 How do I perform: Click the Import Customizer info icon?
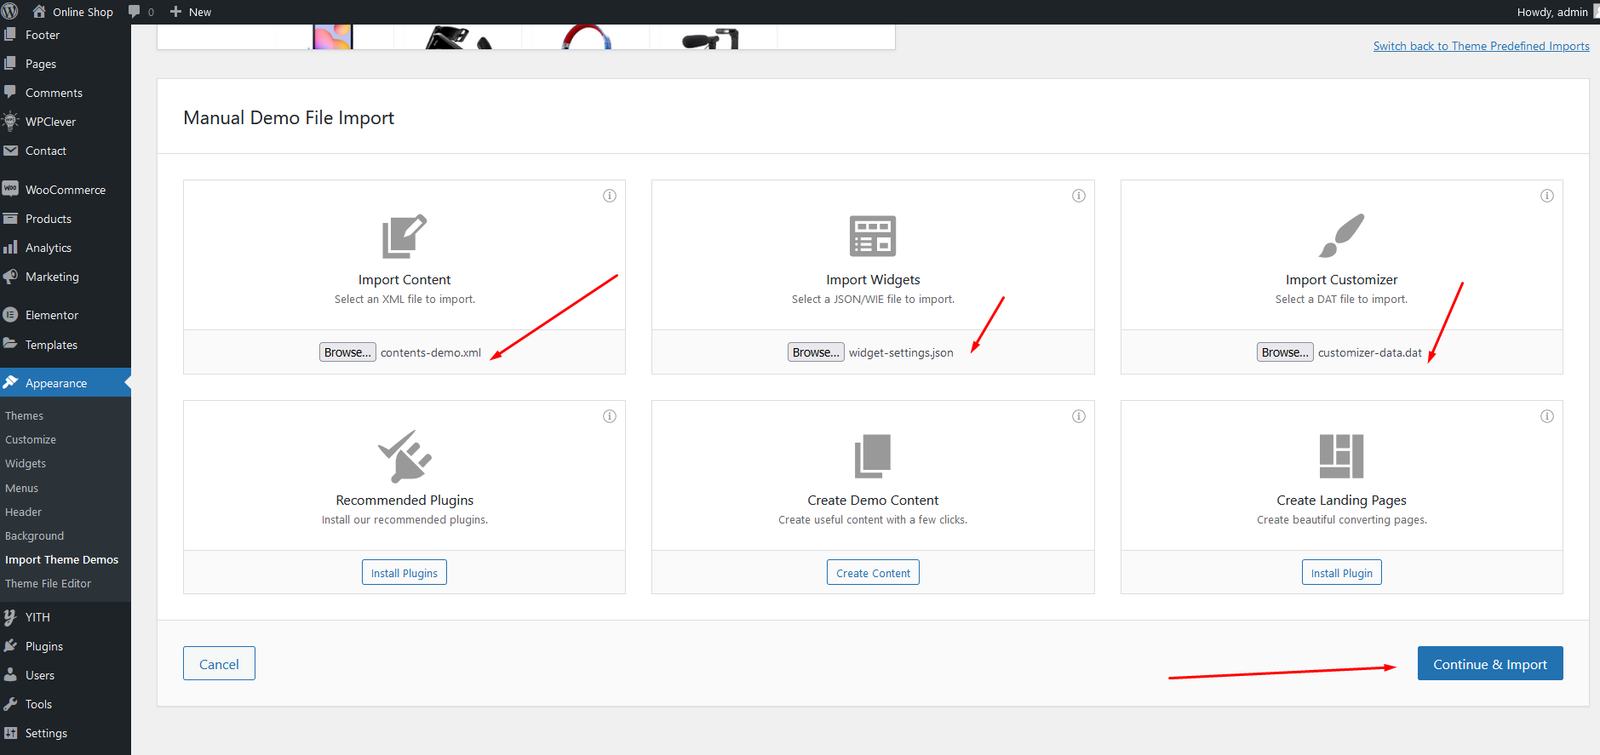tap(1546, 196)
